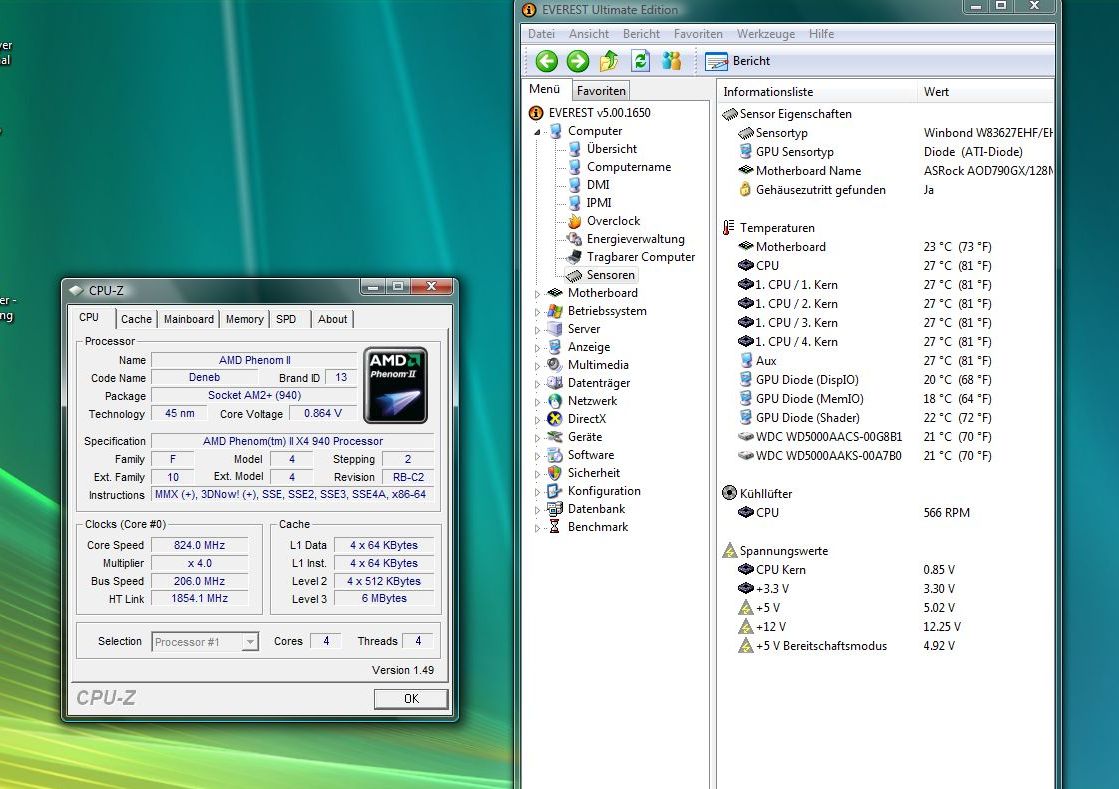Open the DirectX node in sidebar

click(586, 419)
